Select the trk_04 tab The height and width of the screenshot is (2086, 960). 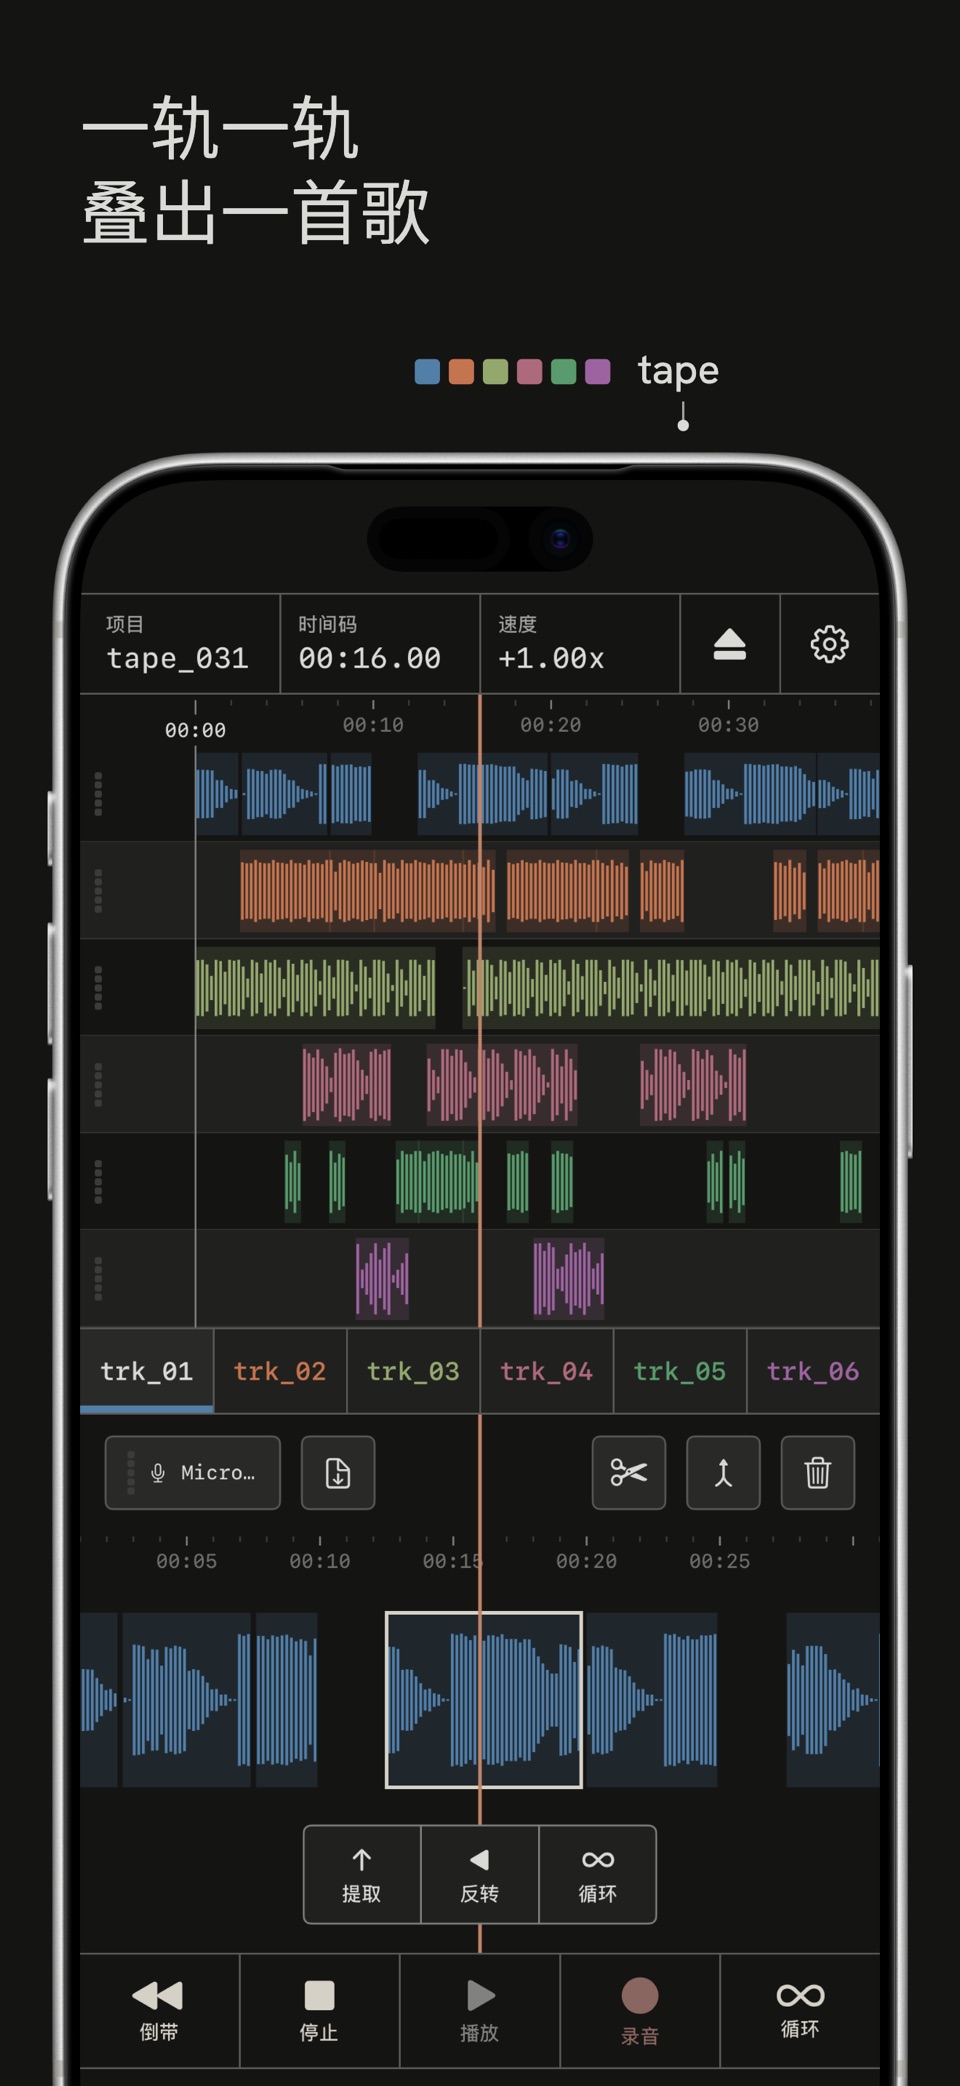click(546, 1371)
